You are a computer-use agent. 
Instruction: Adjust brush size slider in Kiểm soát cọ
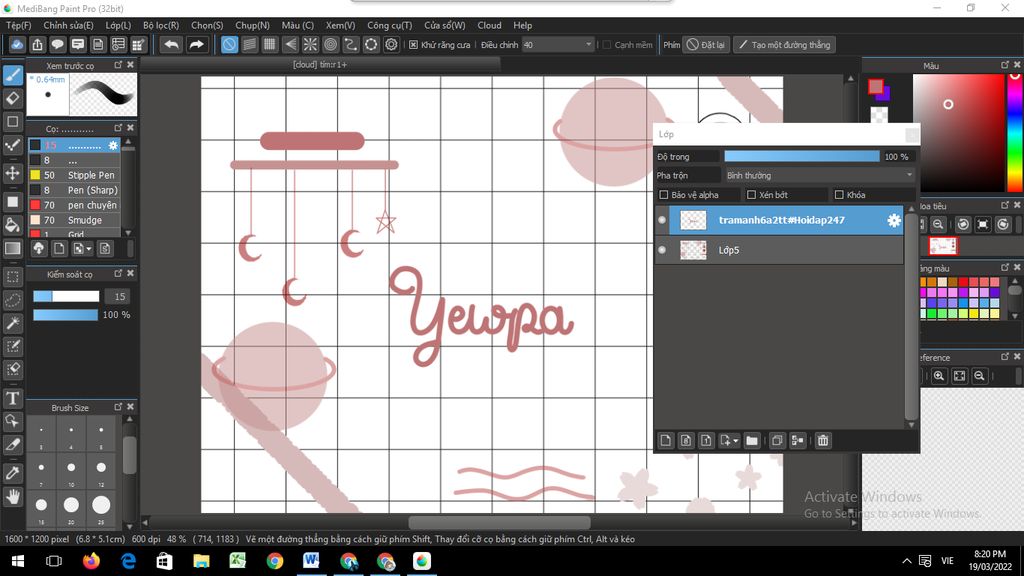click(x=66, y=296)
